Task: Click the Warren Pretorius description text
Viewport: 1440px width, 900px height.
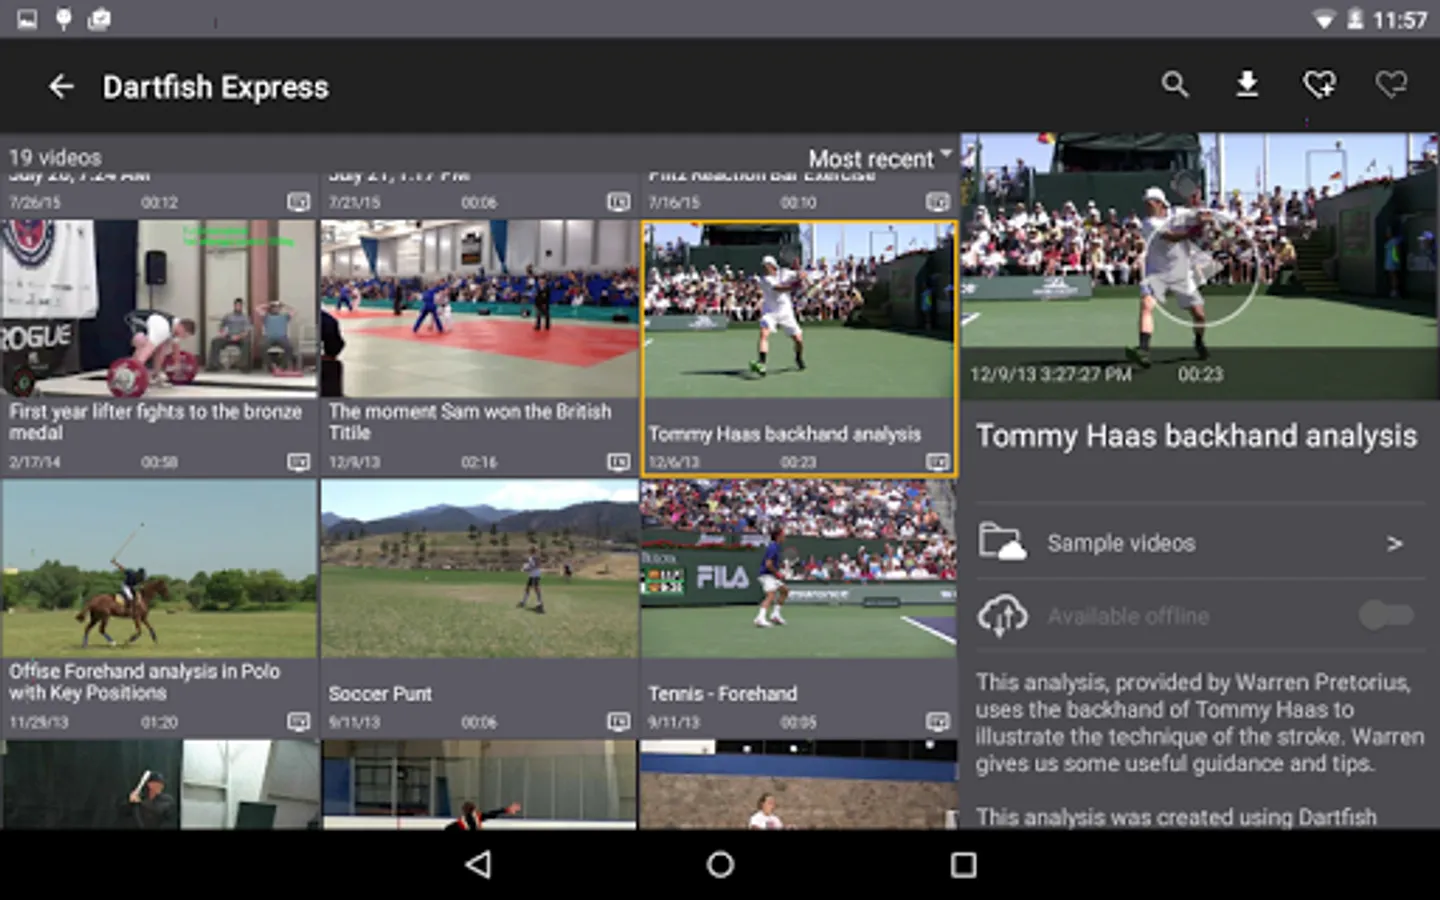Action: pos(1200,723)
